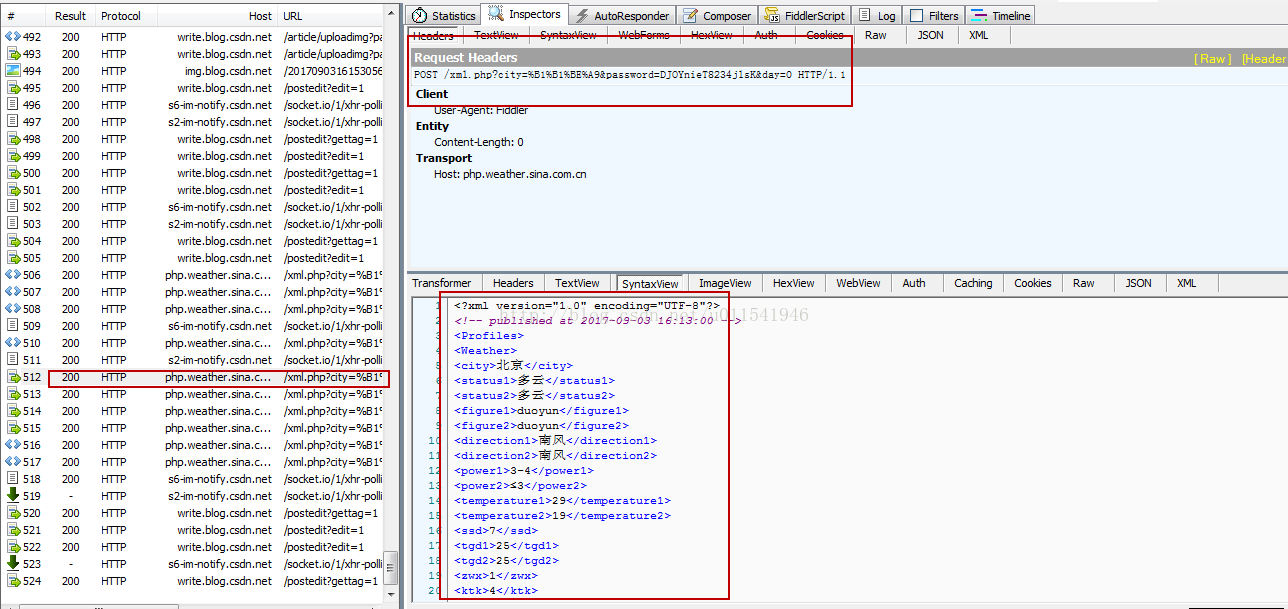Click the icon of session 517
This screenshot has height=609, width=1288.
click(13, 462)
